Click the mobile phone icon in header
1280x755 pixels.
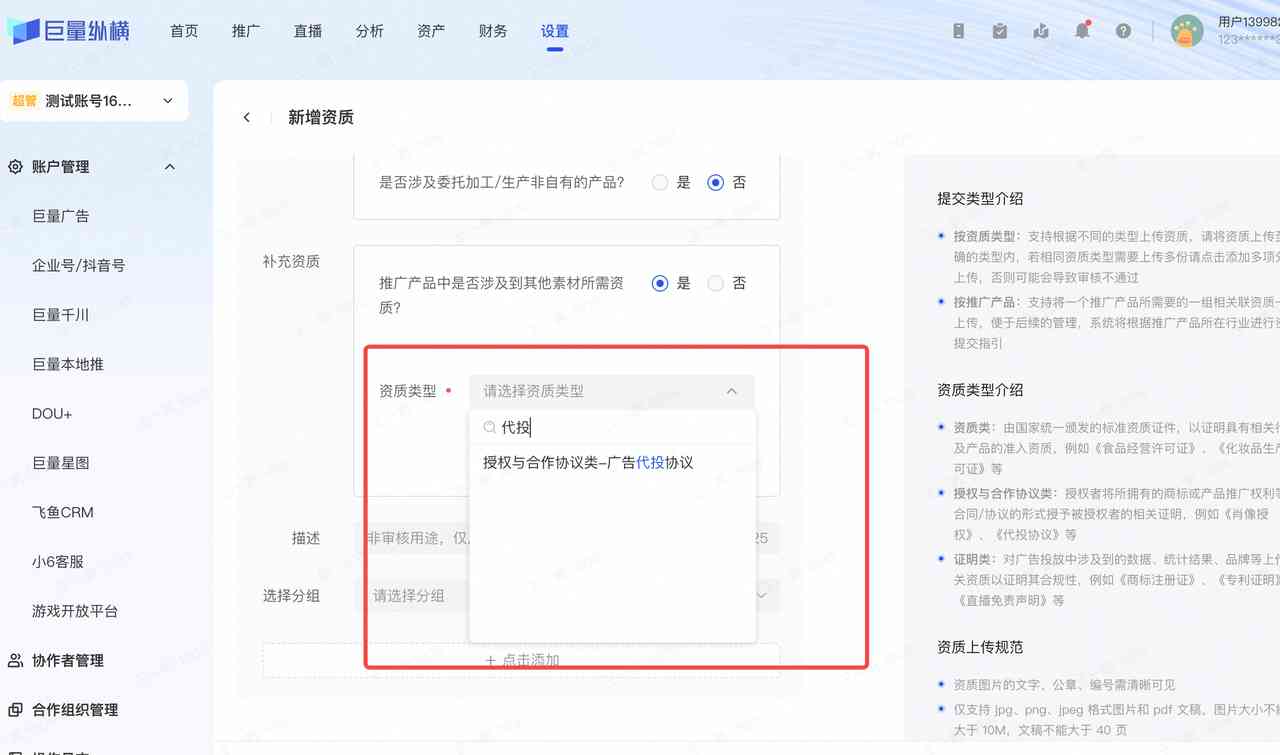point(958,31)
